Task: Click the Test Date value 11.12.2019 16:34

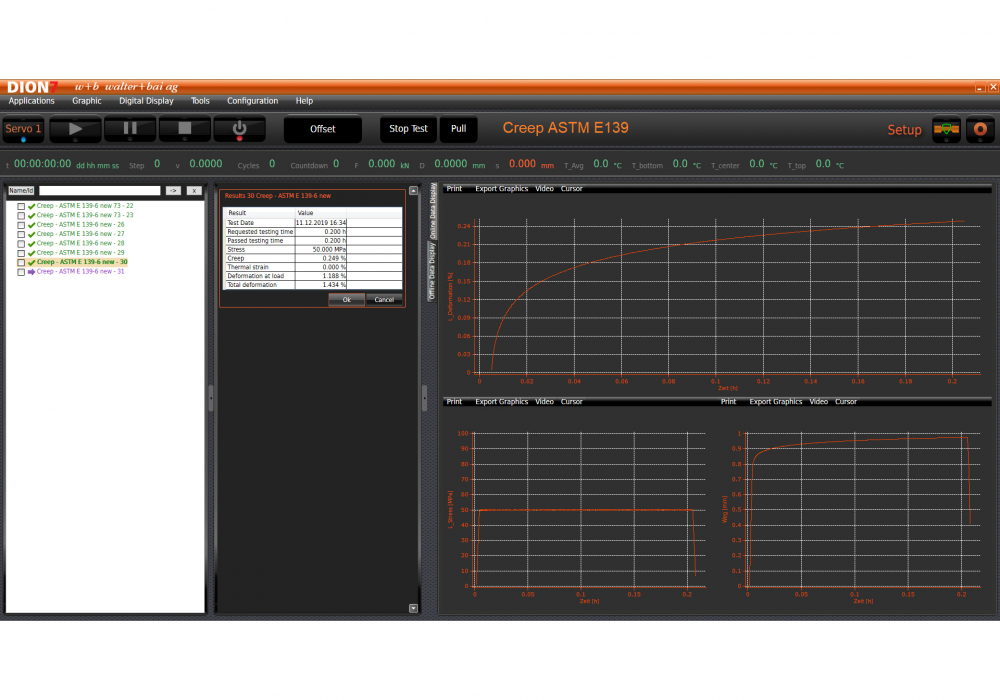Action: point(321,222)
